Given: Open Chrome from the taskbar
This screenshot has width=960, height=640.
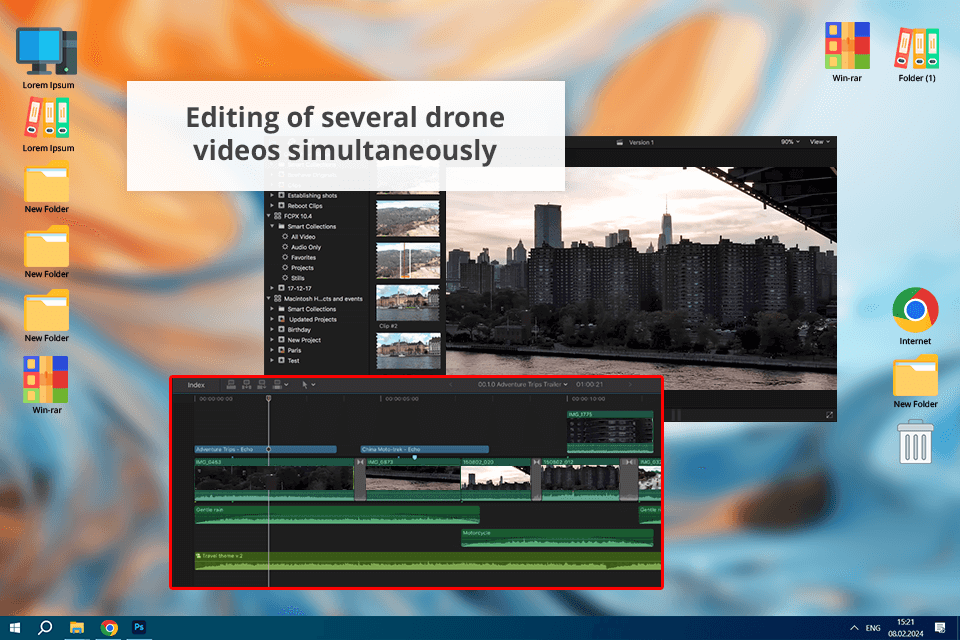Looking at the screenshot, I should tap(109, 628).
